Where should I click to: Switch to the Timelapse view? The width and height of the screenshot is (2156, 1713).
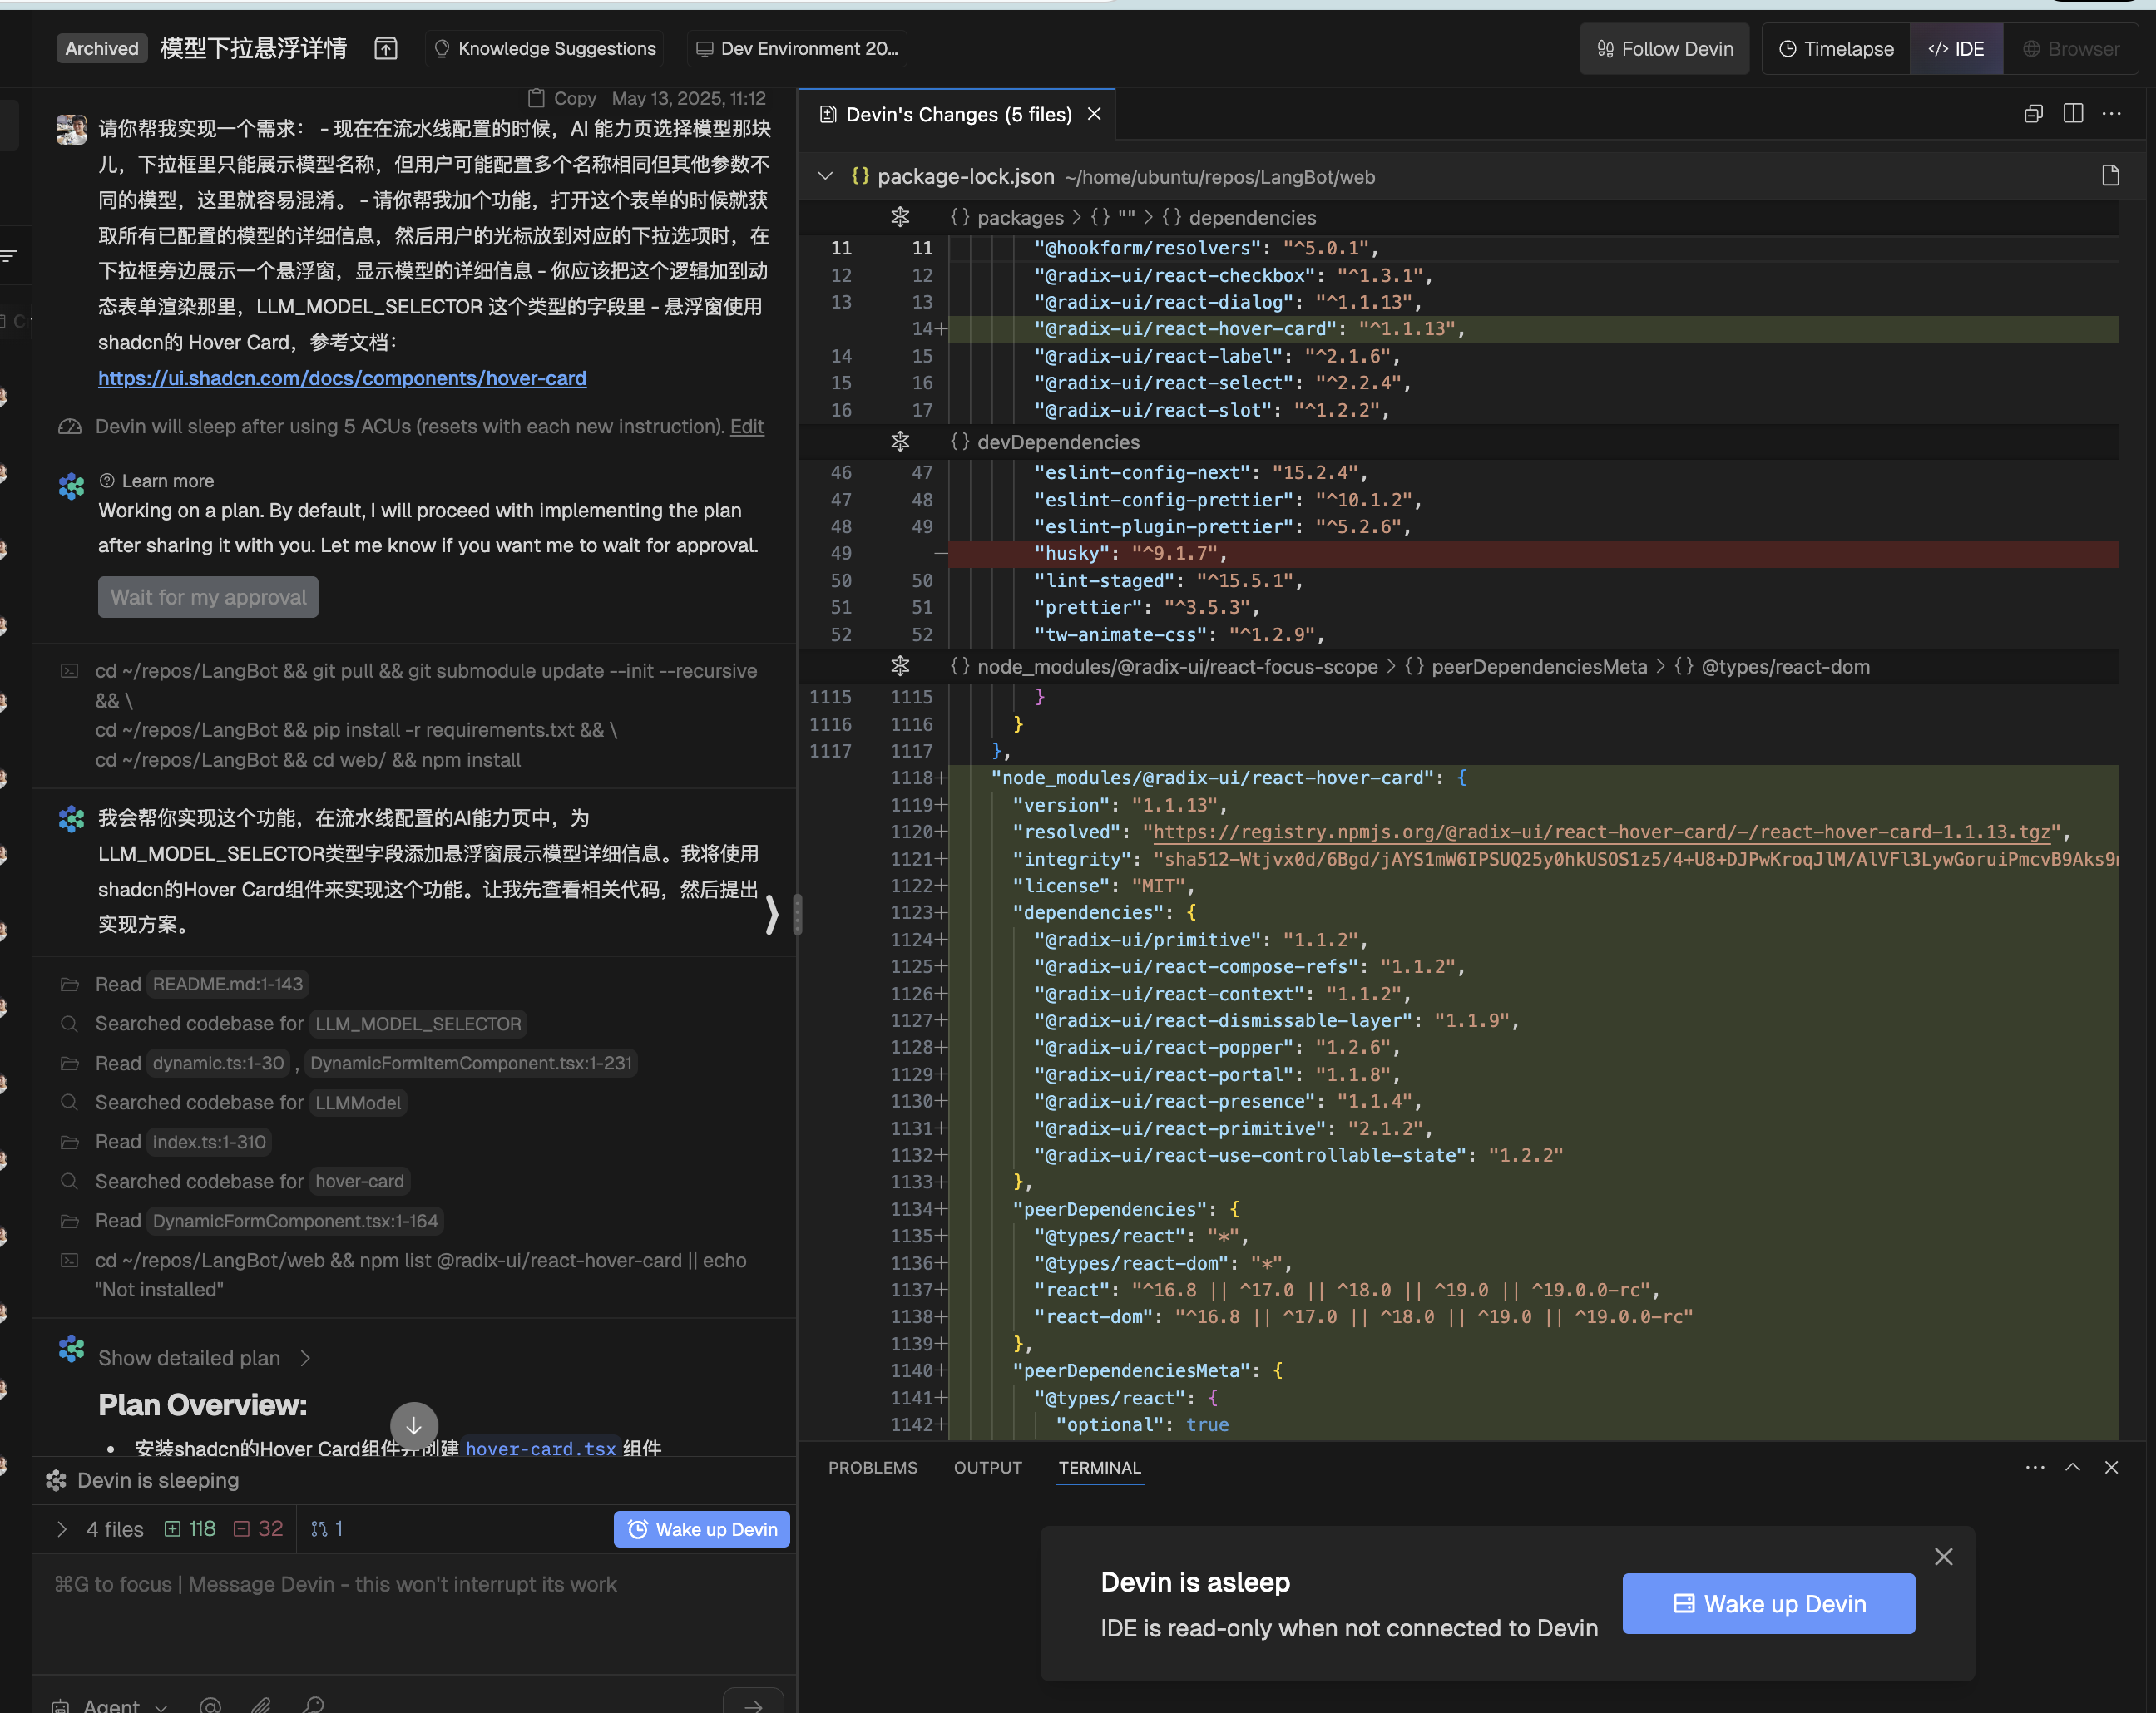click(x=1835, y=48)
